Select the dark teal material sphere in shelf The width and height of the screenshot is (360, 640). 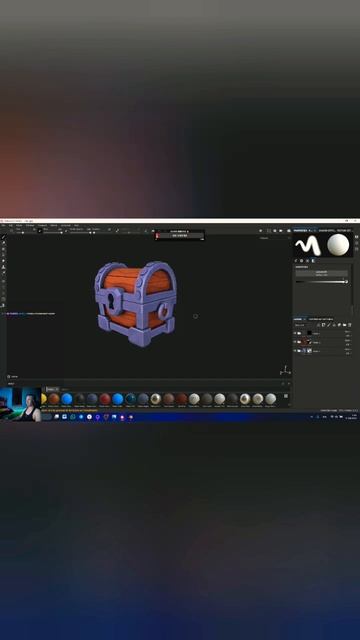click(x=130, y=398)
